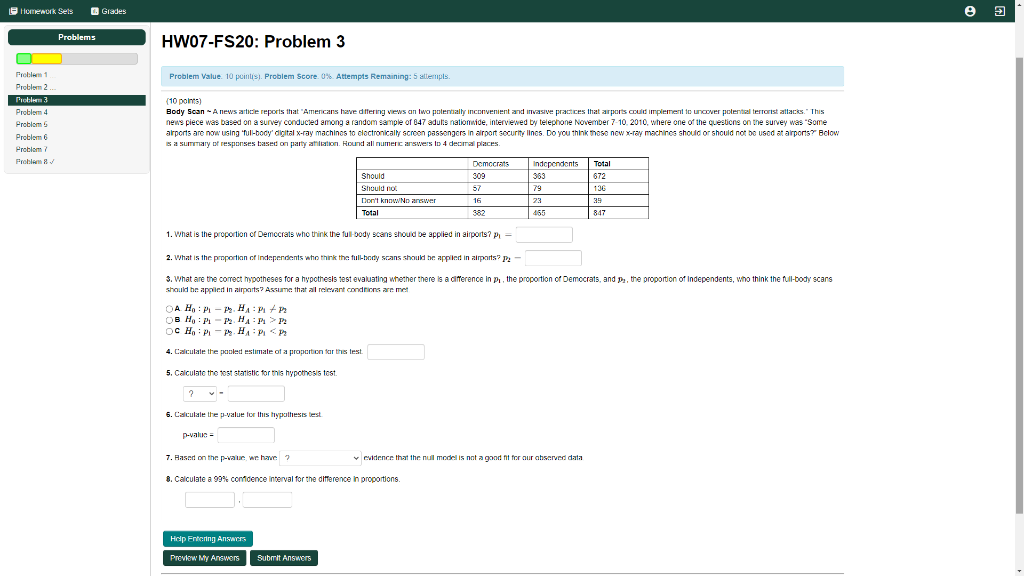This screenshot has height=576, width=1024.
Task: Switch to Problem 4 in the sidebar
Action: click(32, 112)
